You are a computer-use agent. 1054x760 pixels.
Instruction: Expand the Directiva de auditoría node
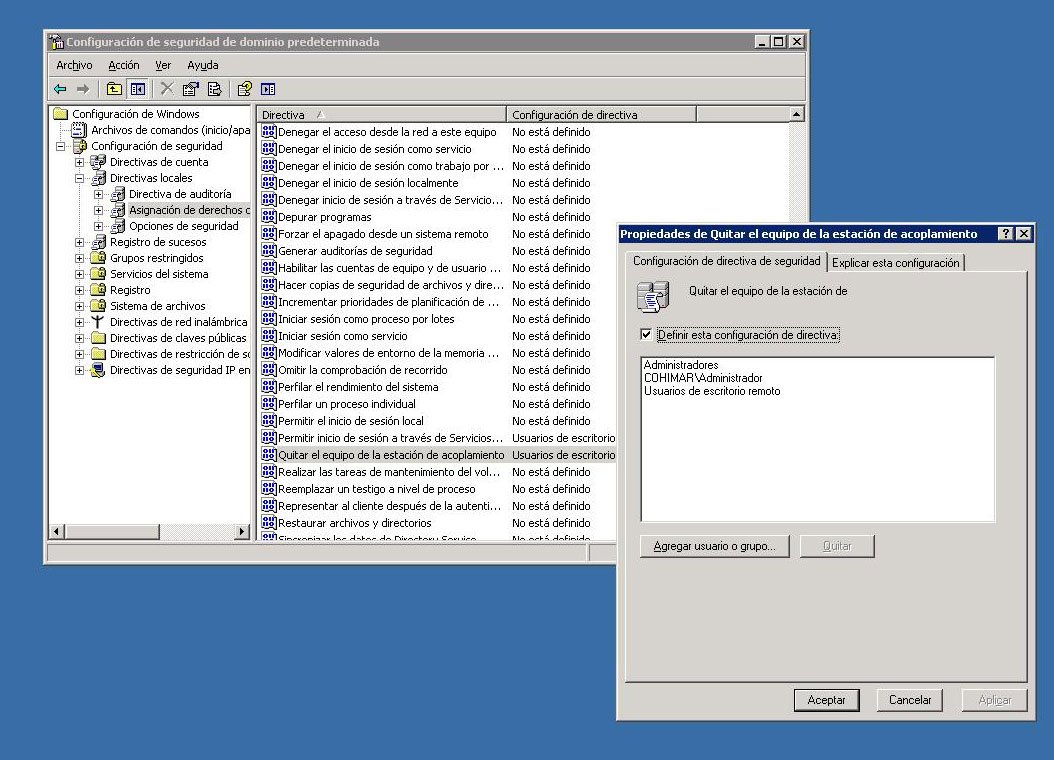98,194
